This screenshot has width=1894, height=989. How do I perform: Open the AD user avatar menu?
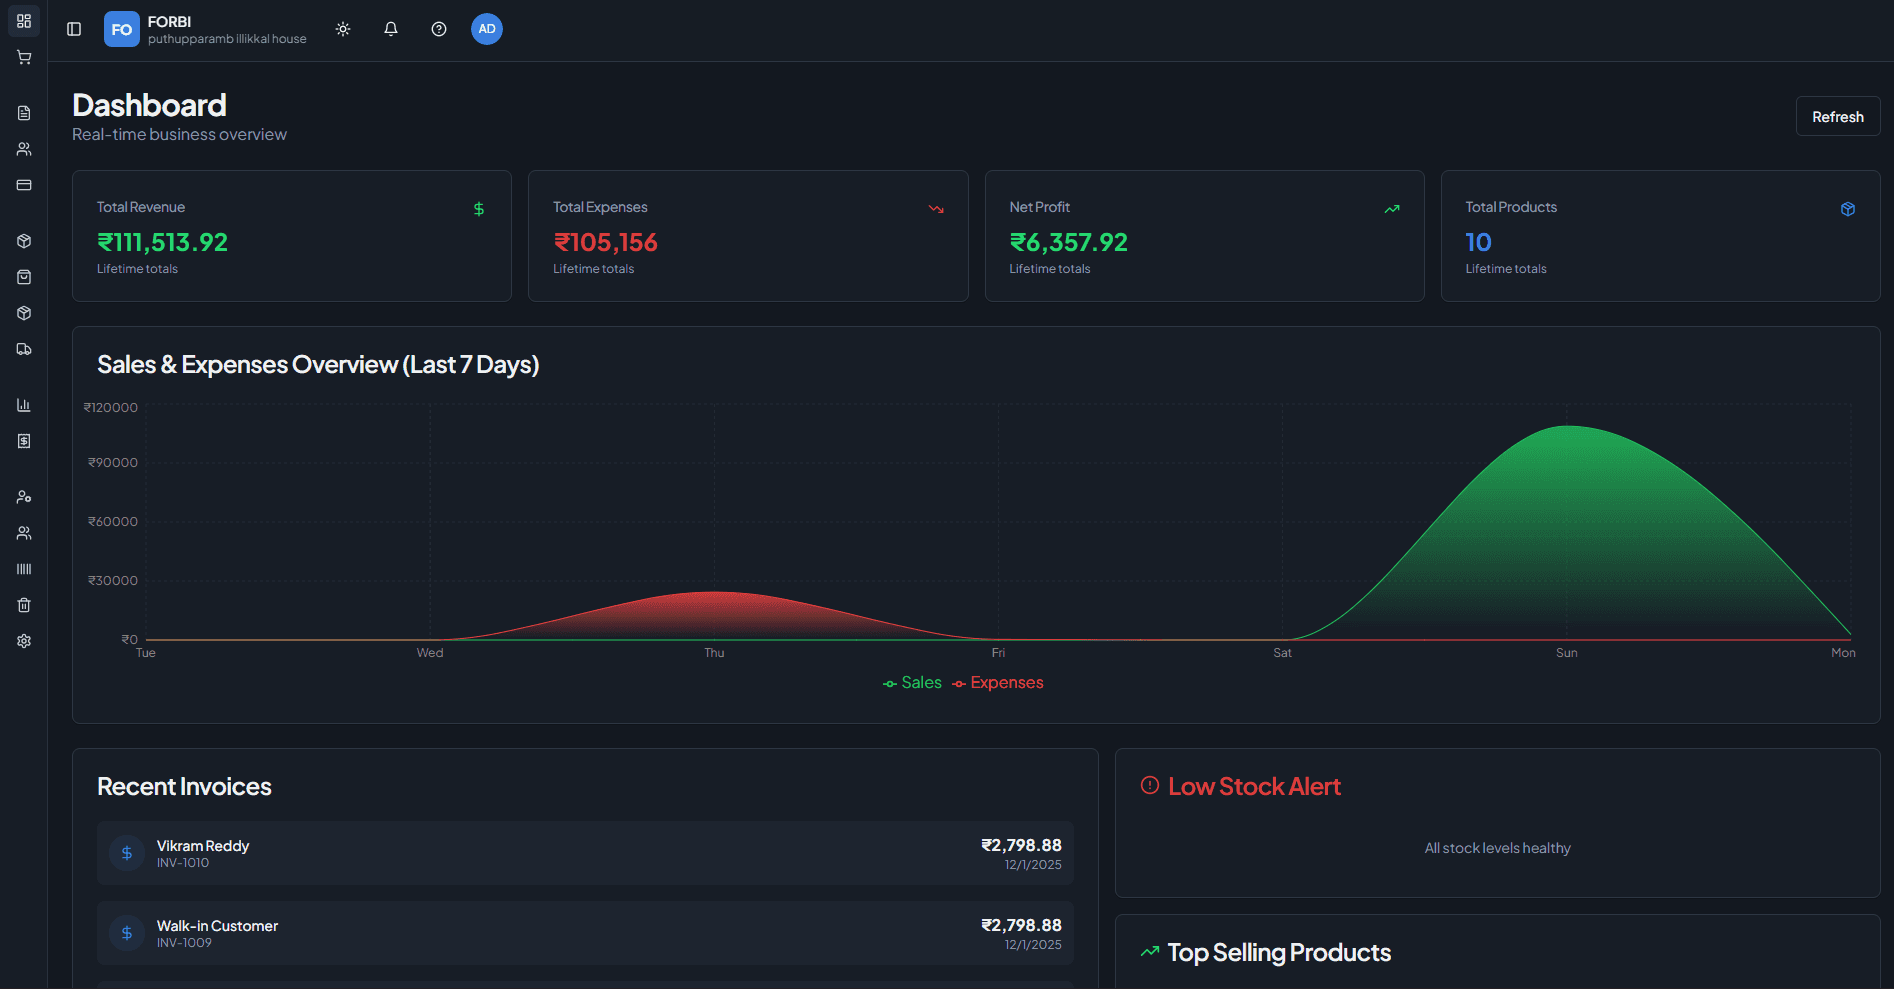[487, 29]
